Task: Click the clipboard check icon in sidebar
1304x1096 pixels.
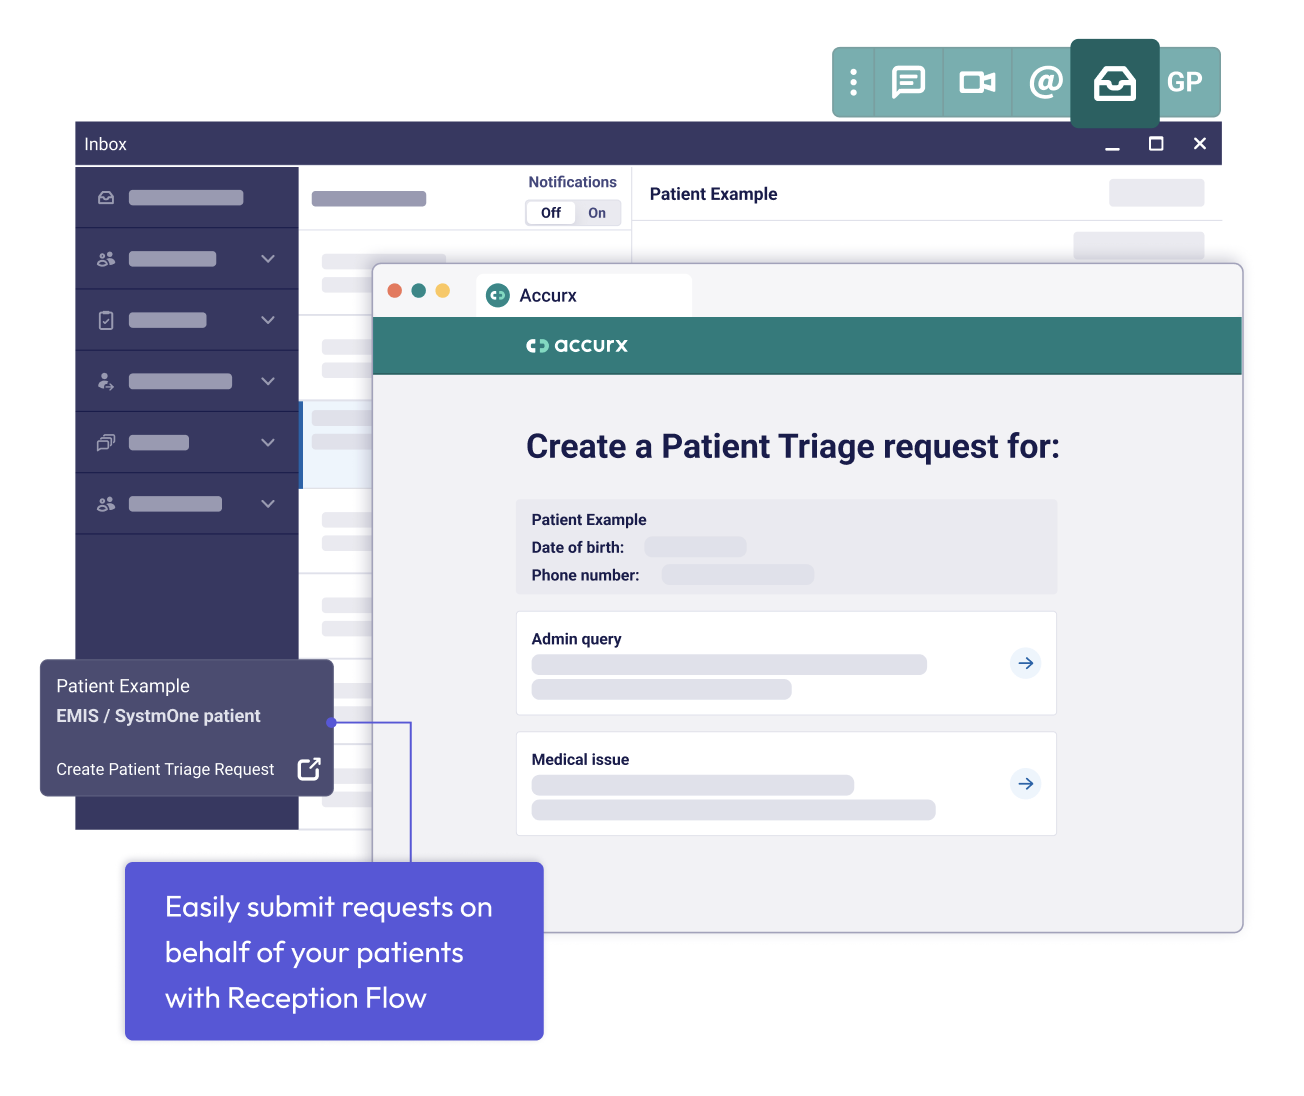Action: (x=106, y=320)
